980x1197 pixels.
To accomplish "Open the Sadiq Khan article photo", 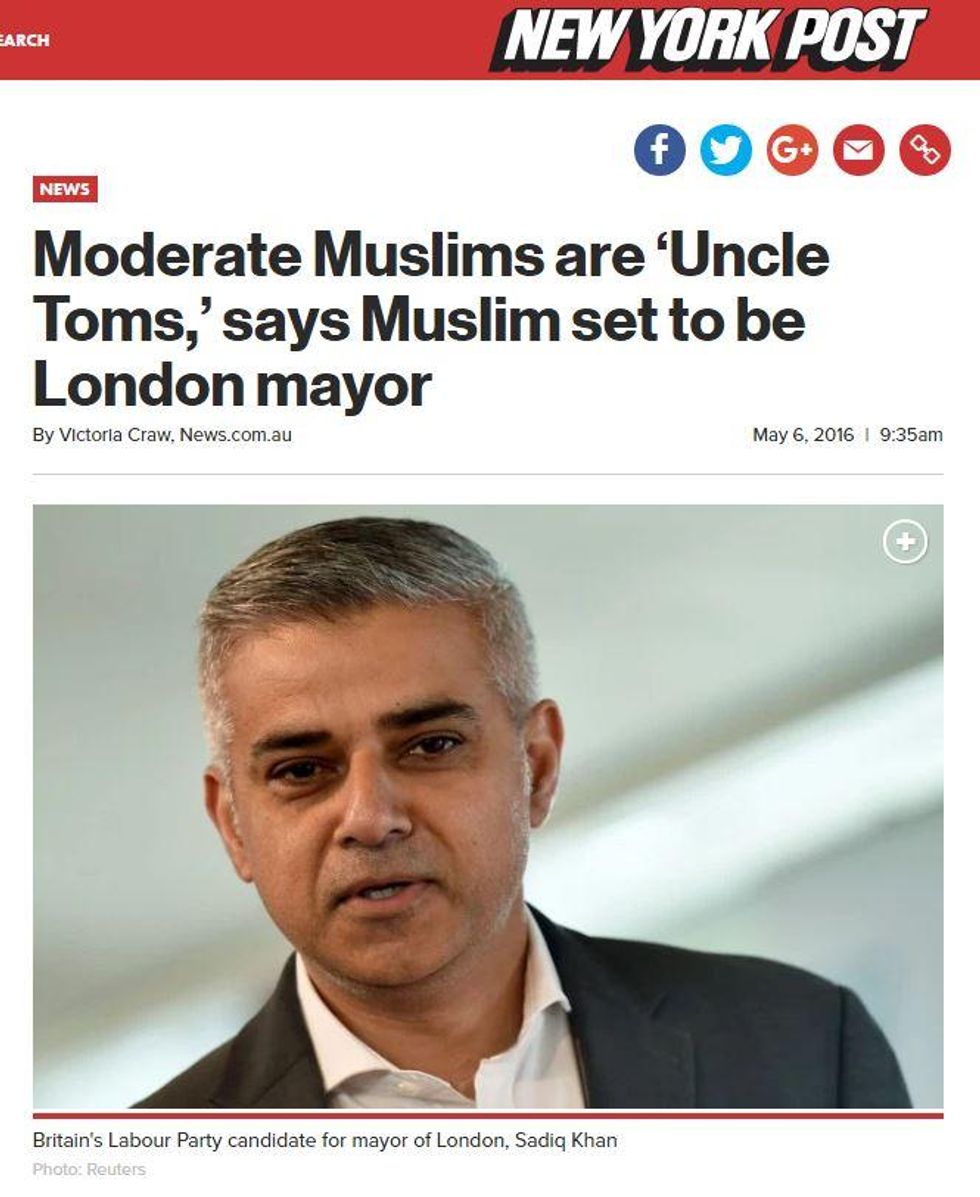I will pos(488,806).
